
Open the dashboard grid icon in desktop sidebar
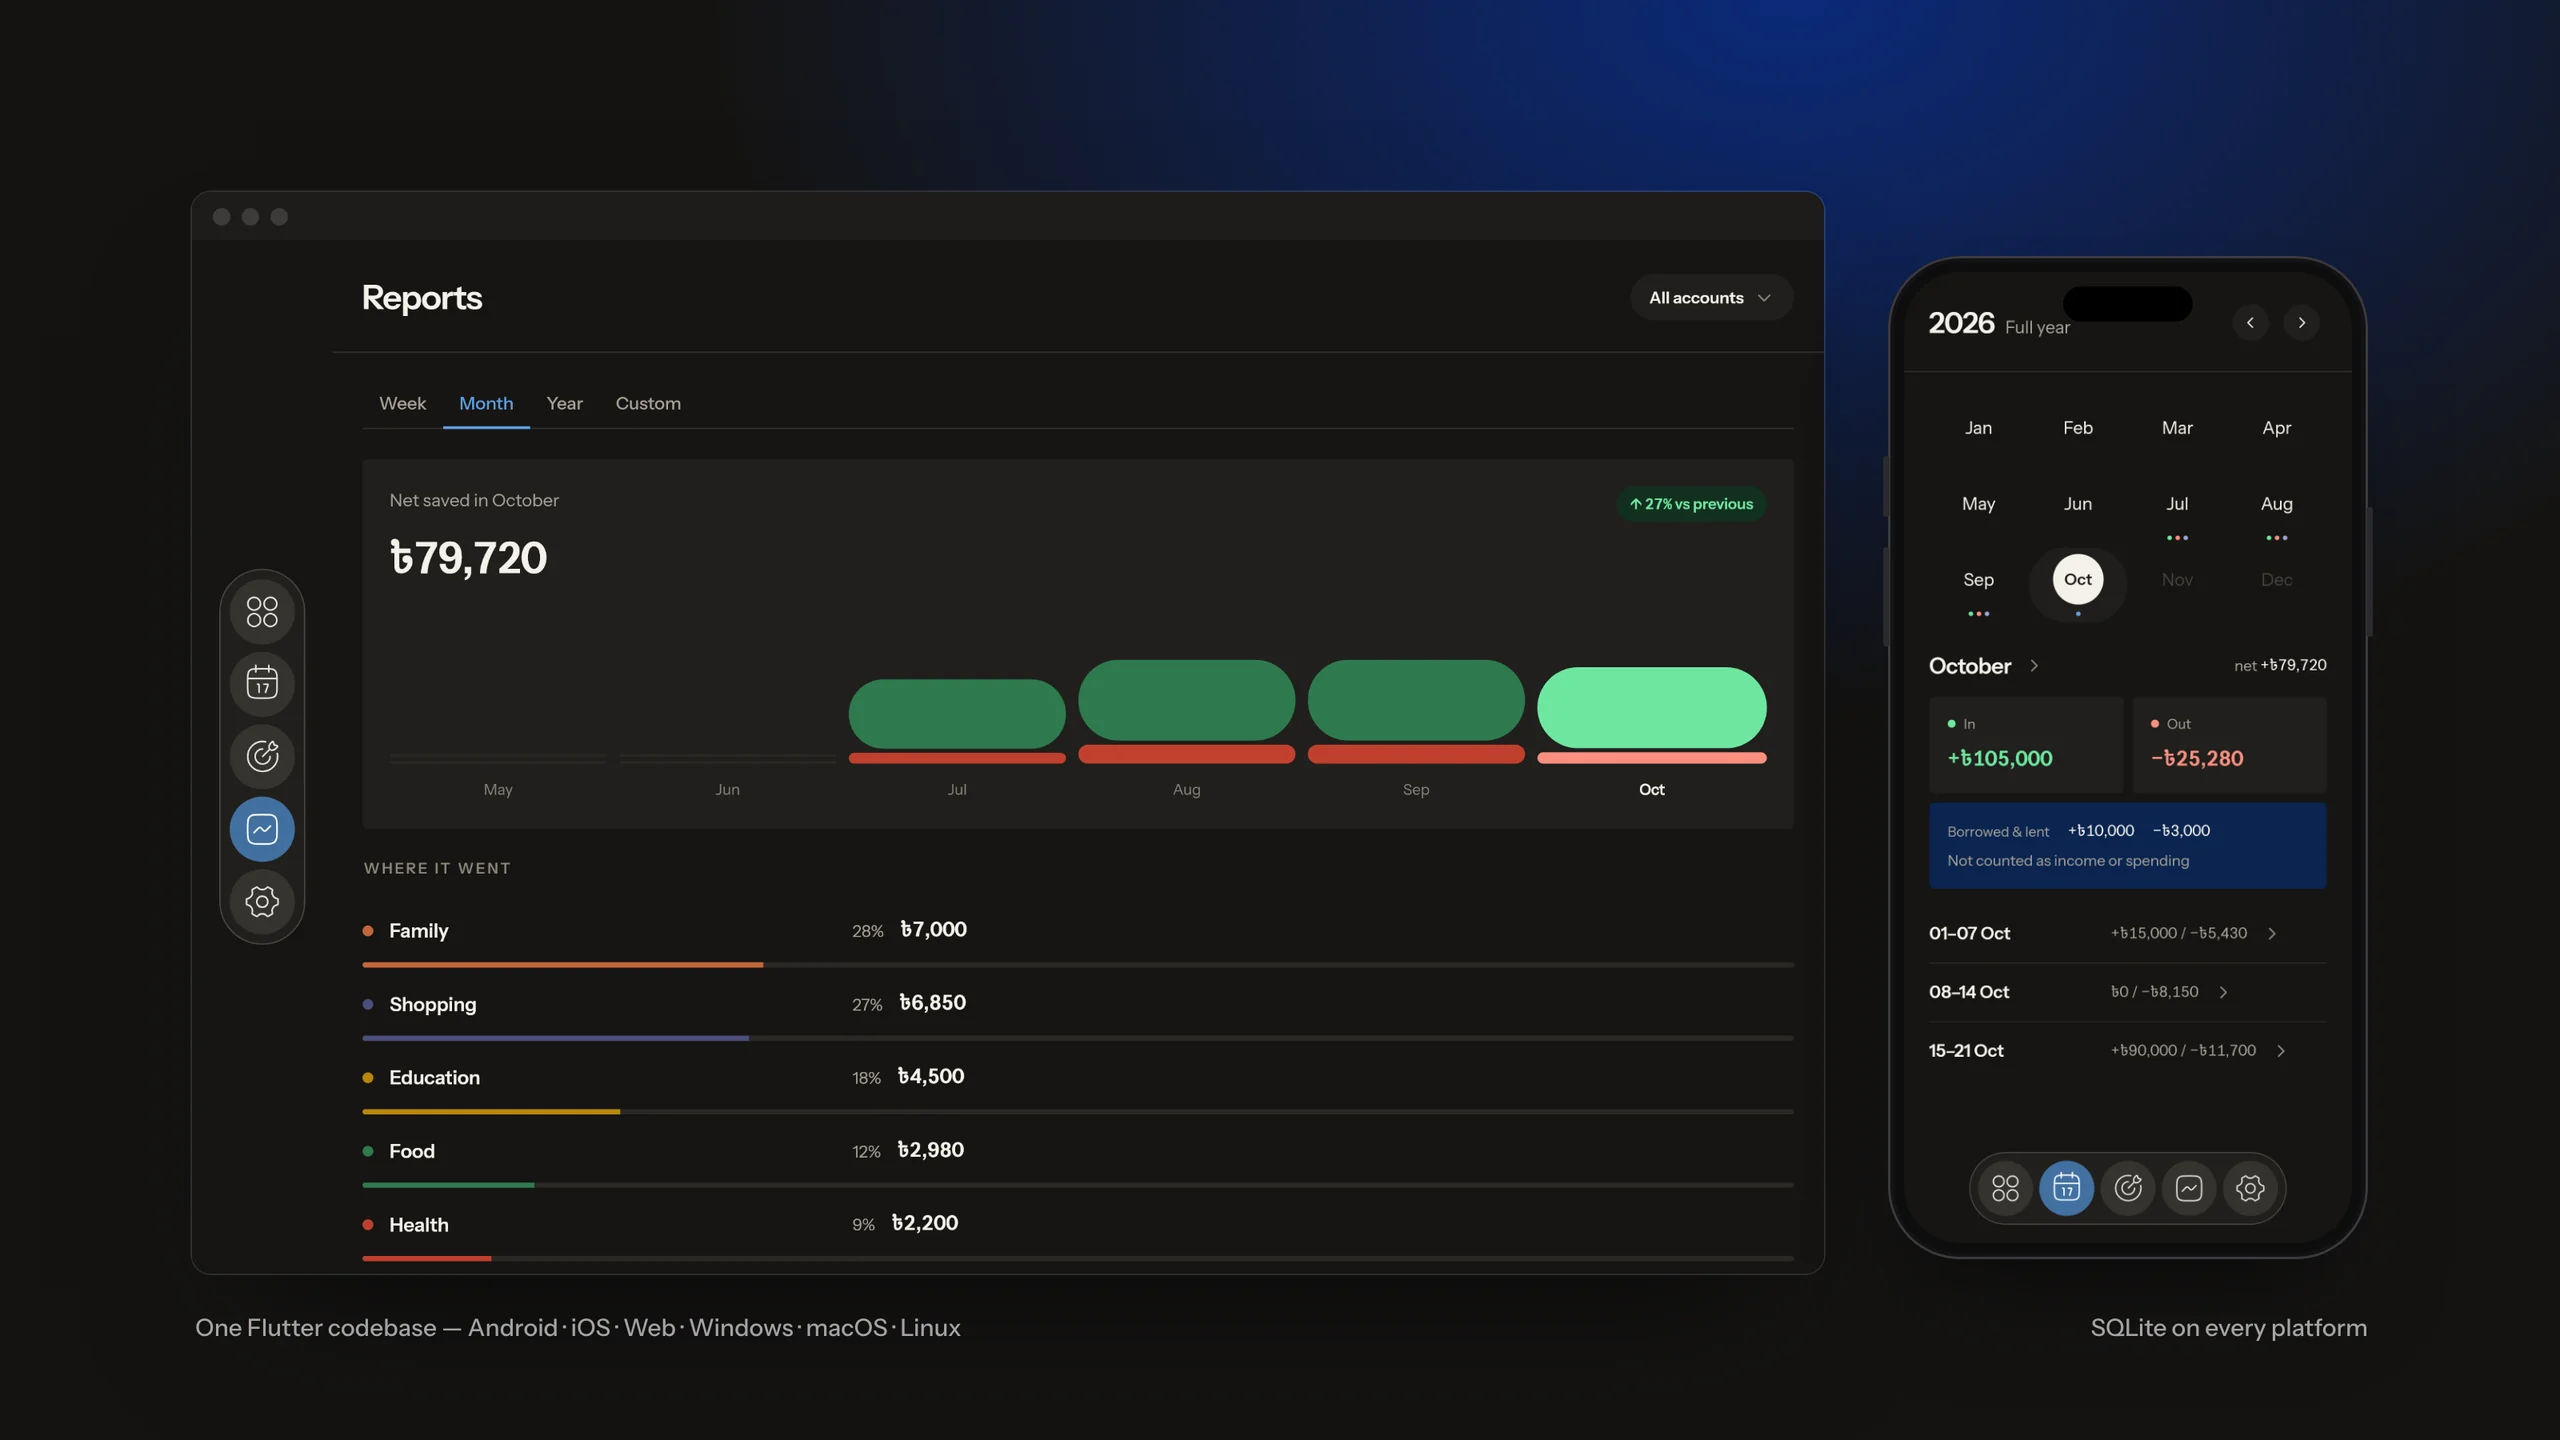click(262, 611)
